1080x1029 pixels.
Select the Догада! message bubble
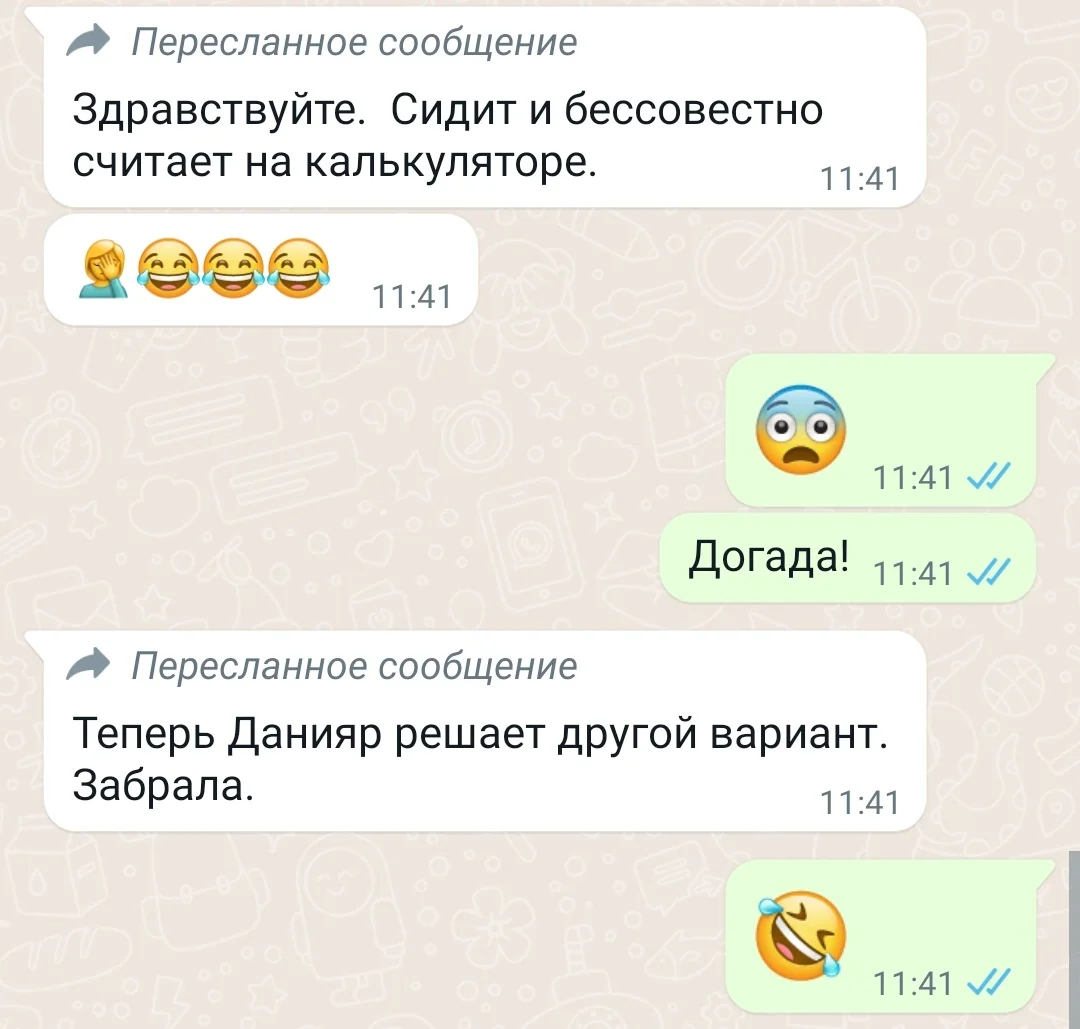pos(848,557)
